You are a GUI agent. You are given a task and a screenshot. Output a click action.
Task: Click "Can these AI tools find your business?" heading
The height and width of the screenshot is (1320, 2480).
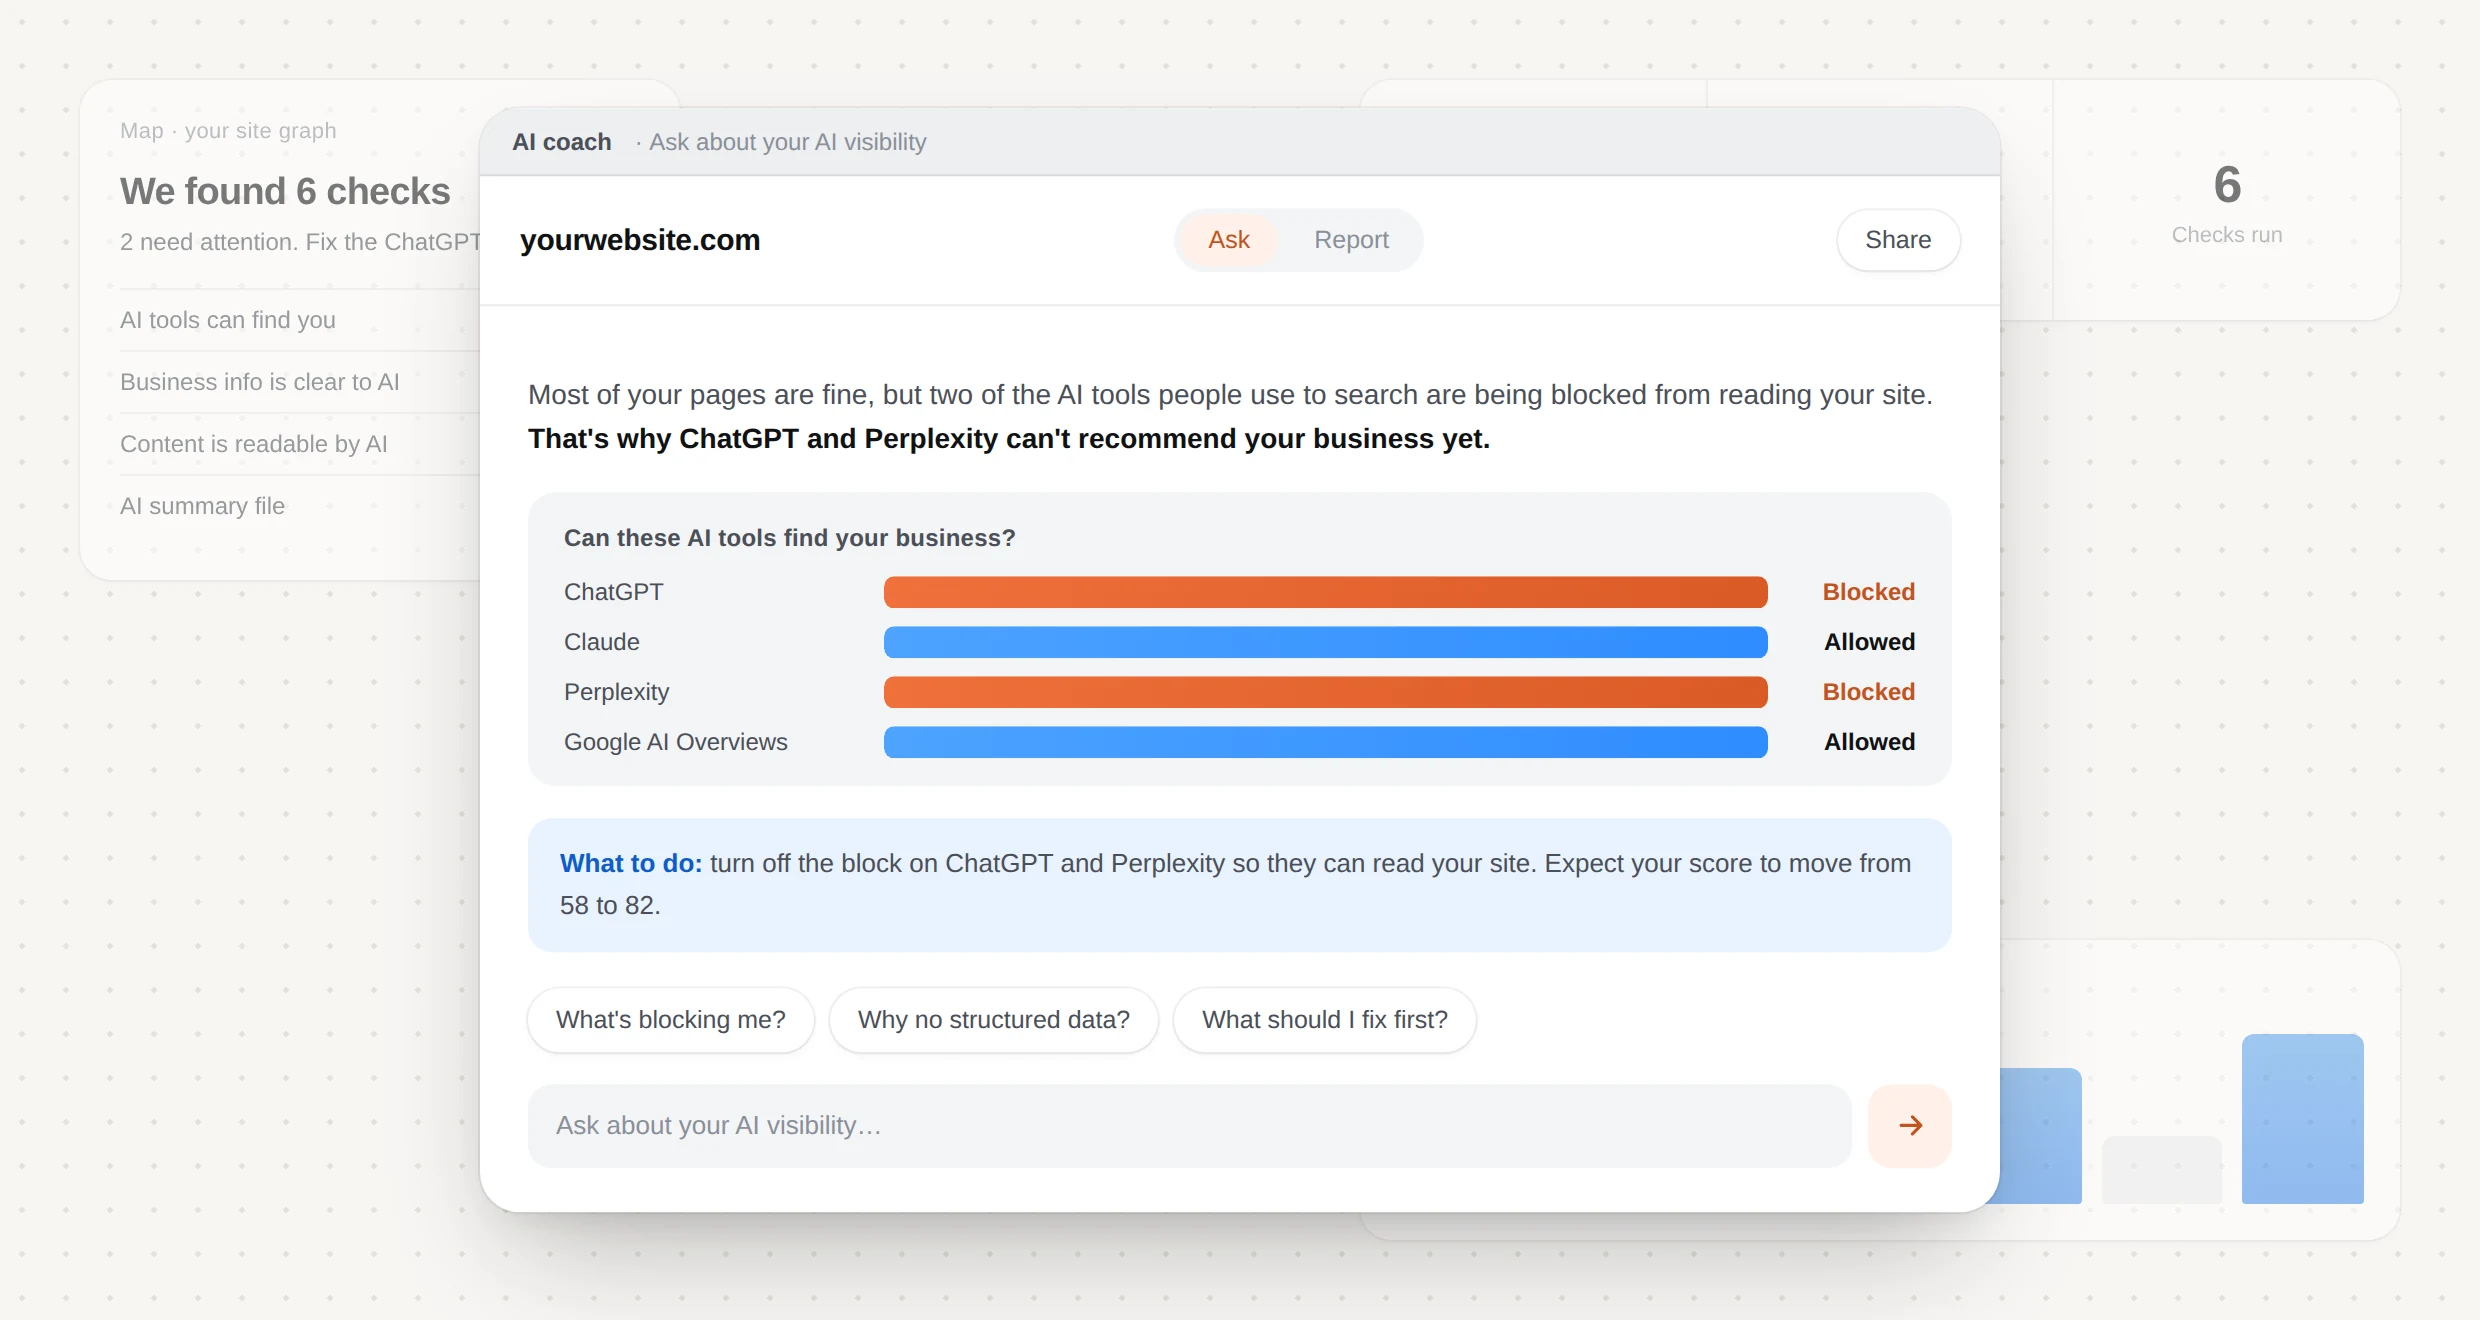[x=790, y=538]
